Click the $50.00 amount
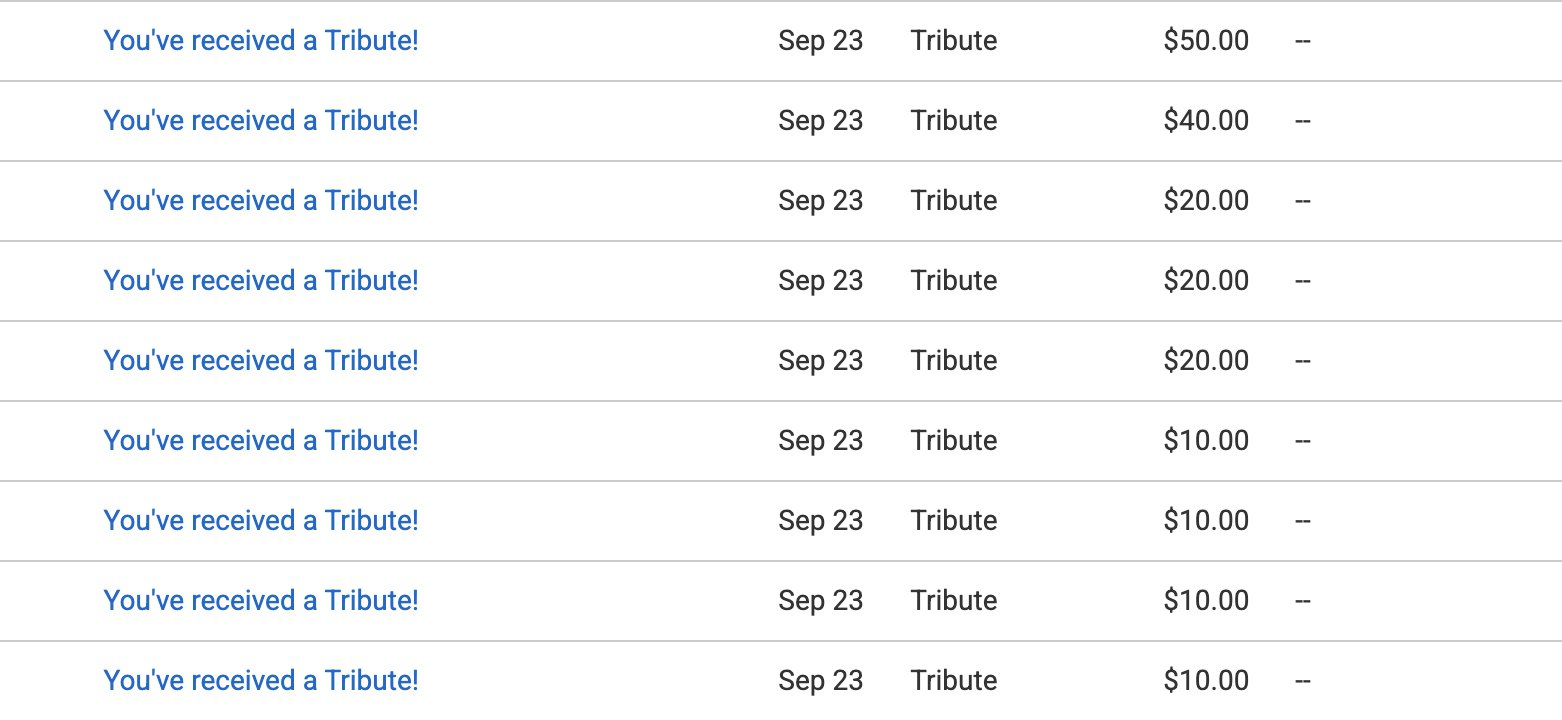 click(x=1206, y=41)
